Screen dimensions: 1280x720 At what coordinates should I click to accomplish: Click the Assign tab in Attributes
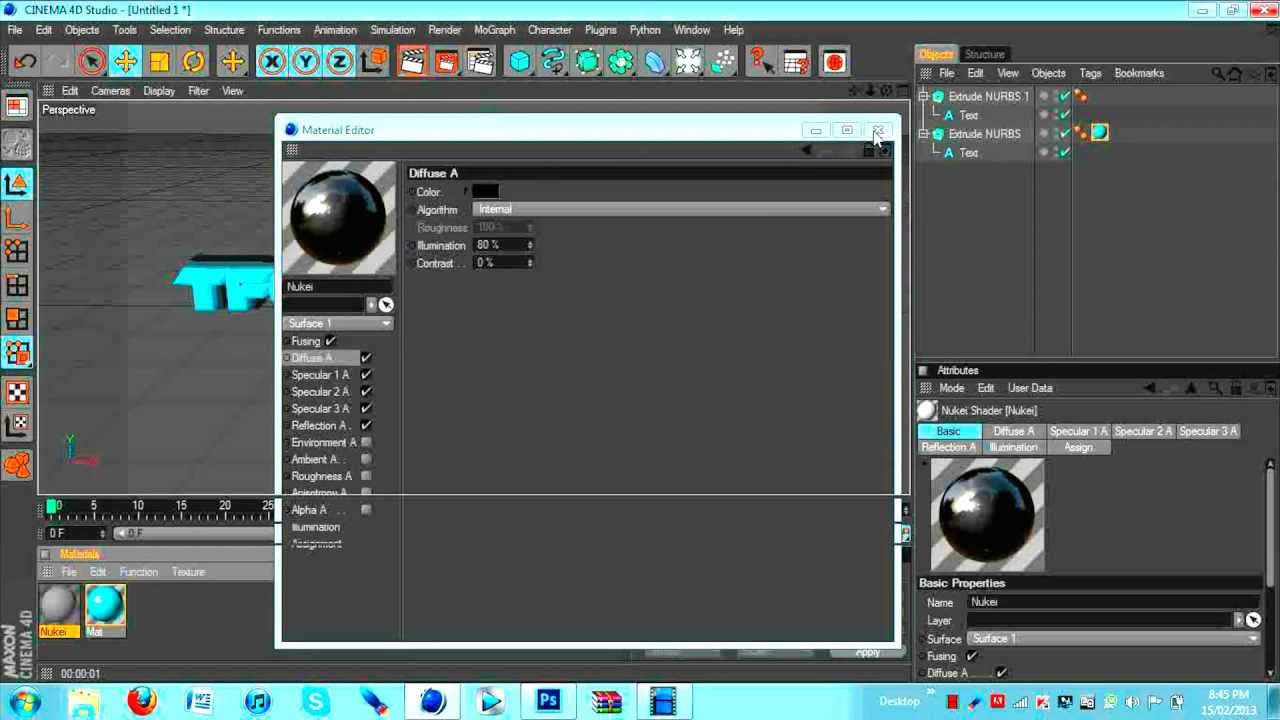click(1078, 447)
